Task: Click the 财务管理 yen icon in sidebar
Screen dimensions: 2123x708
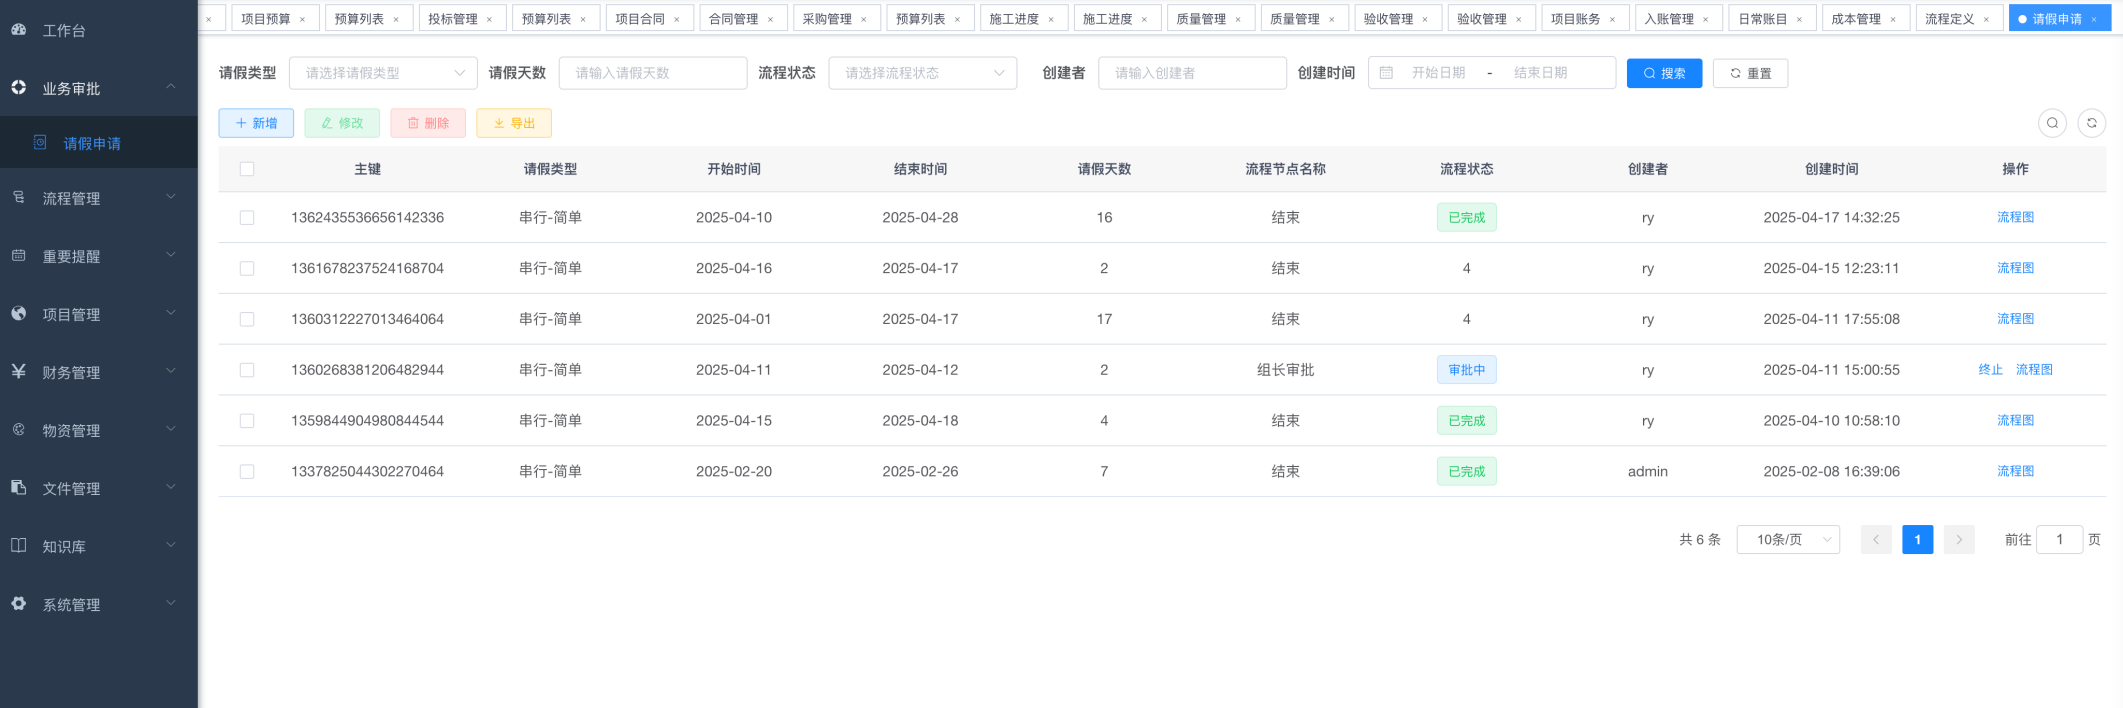Action: [x=19, y=372]
